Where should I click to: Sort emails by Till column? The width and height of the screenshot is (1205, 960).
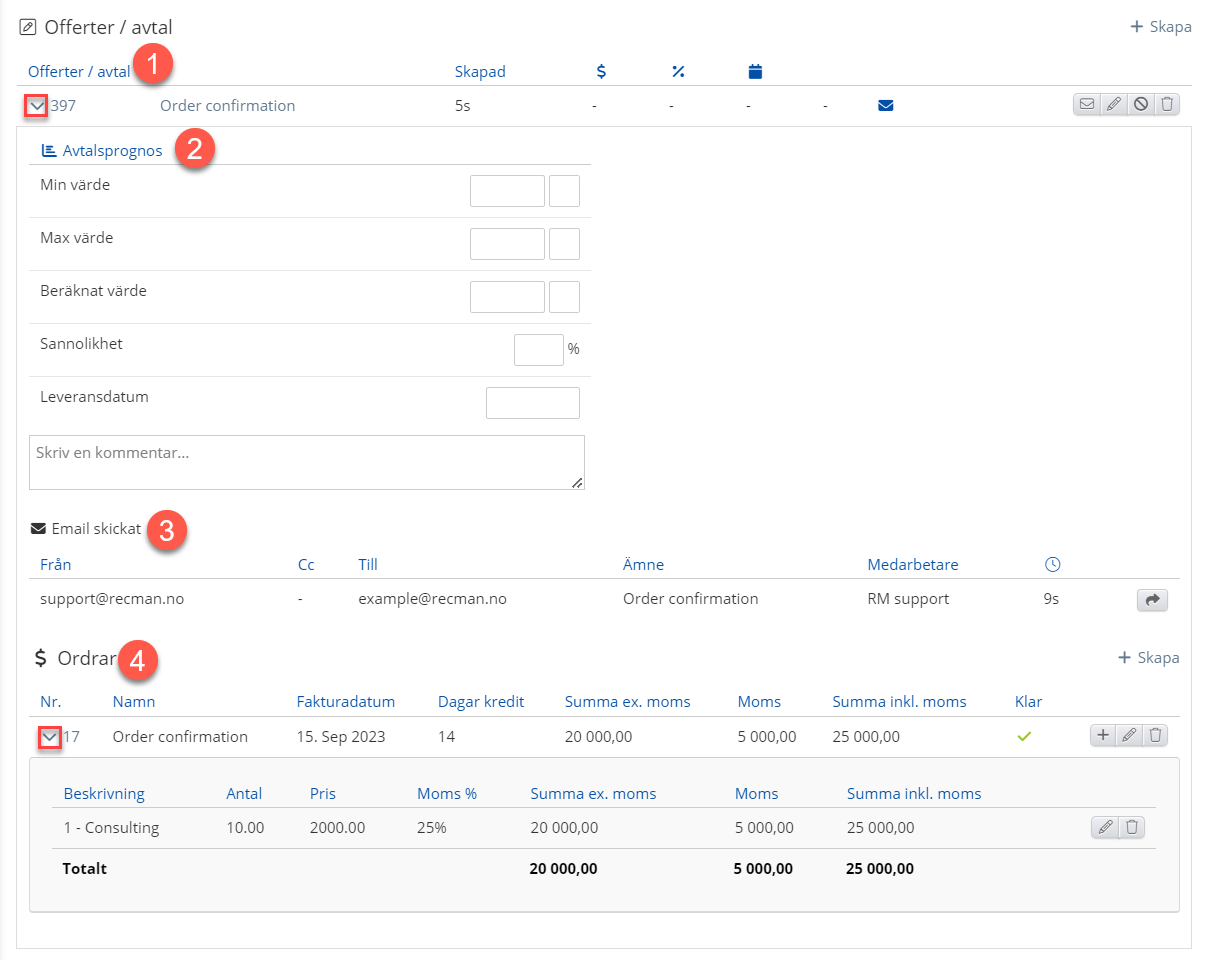[368, 565]
